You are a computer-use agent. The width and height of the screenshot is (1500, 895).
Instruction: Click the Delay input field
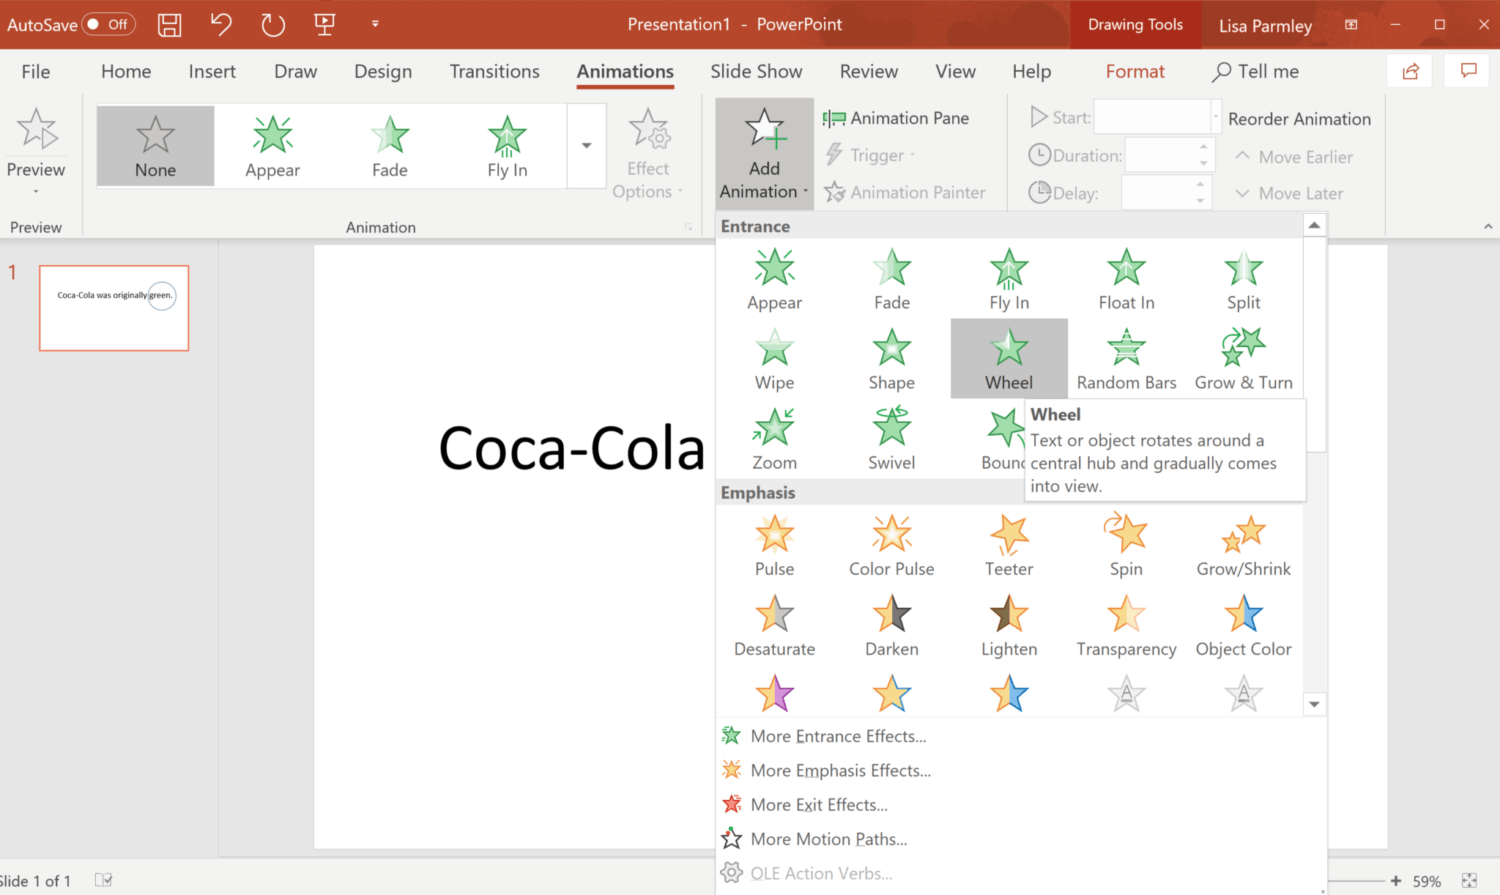(x=1157, y=192)
